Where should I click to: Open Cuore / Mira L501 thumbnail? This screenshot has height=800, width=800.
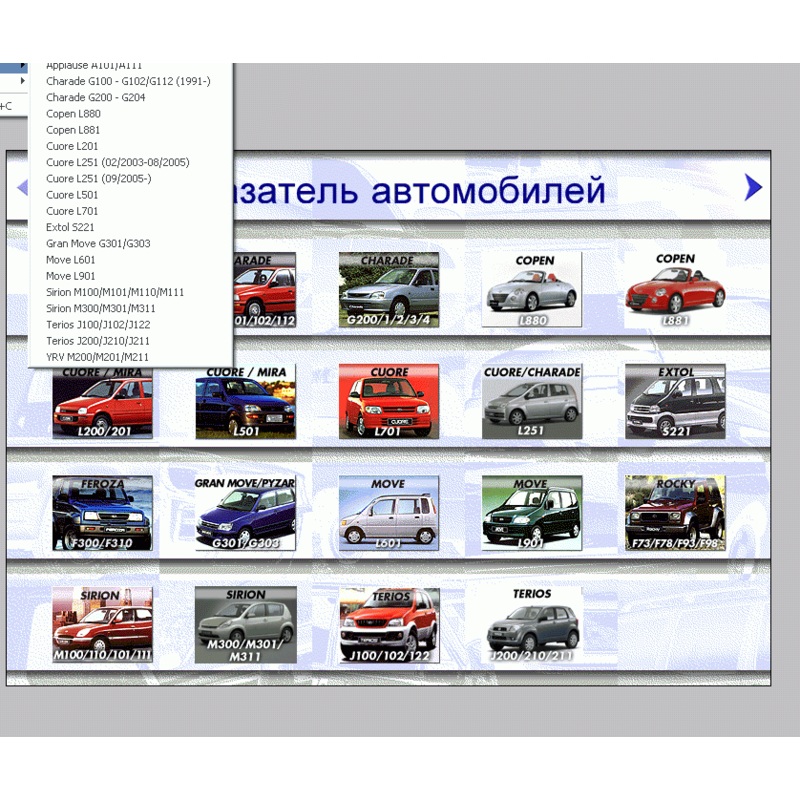click(245, 402)
